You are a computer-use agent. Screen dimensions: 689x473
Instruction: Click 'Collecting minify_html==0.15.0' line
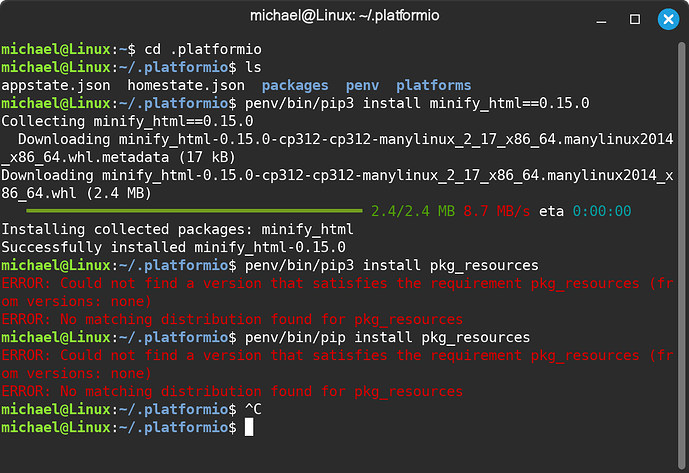click(x=127, y=121)
